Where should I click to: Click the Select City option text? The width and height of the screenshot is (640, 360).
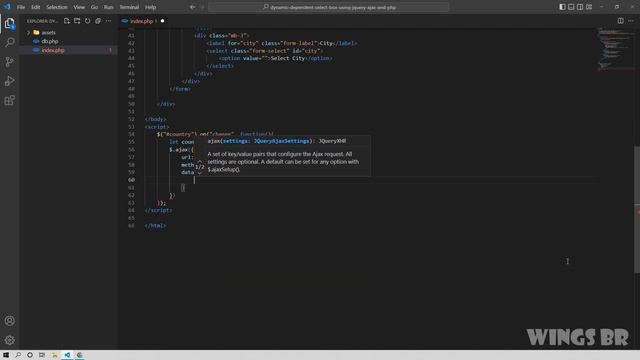coord(288,58)
